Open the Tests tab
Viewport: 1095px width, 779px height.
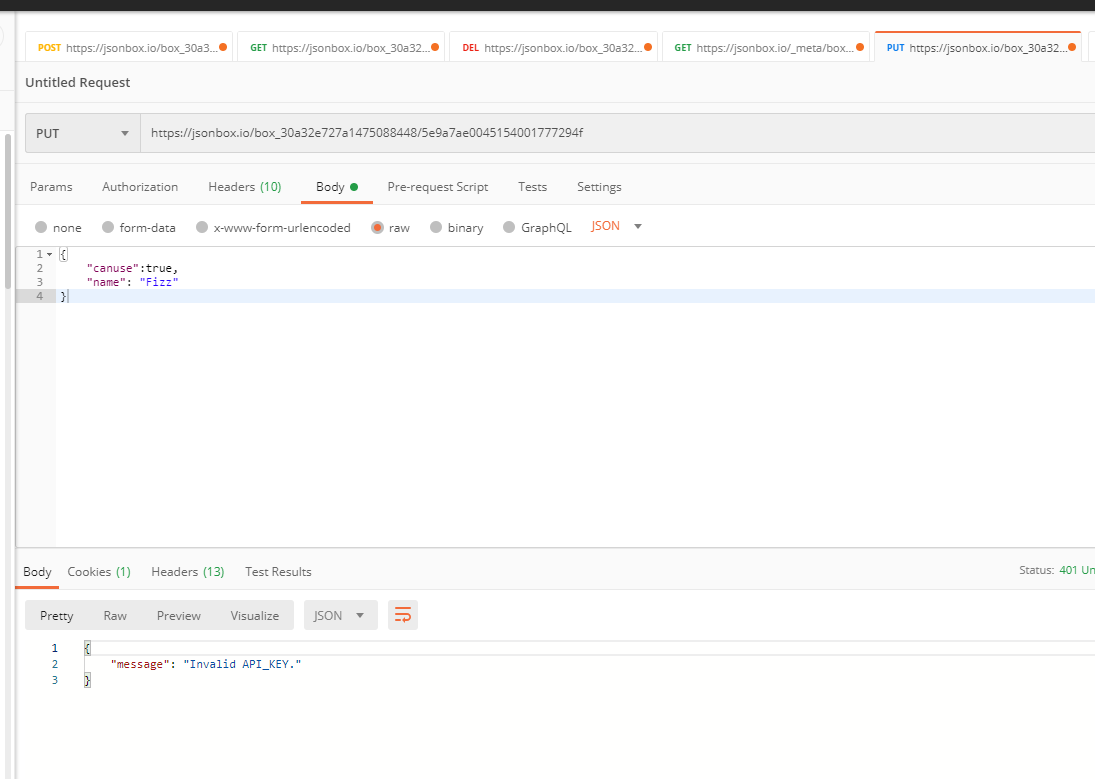[x=532, y=186]
